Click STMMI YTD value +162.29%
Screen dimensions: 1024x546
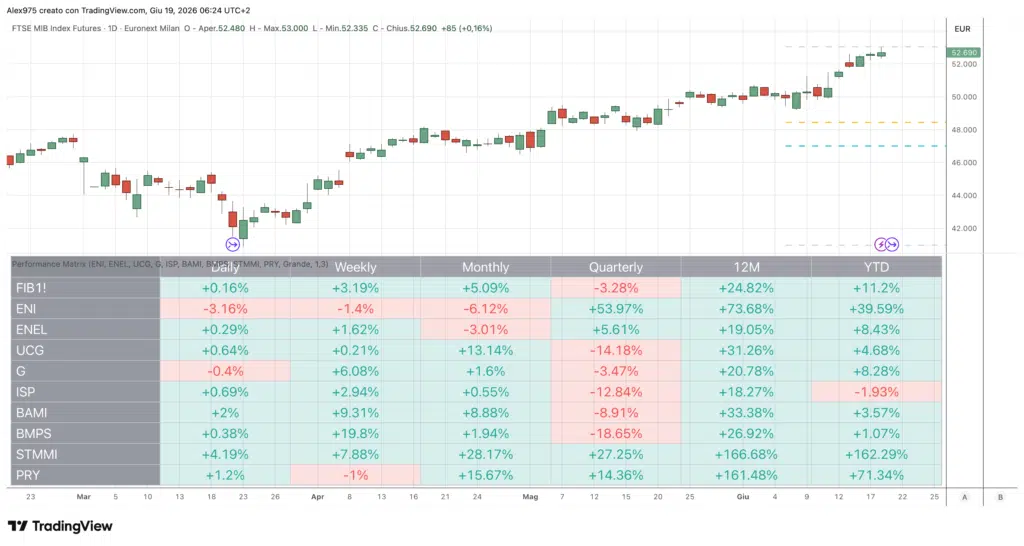pyautogui.click(x=876, y=455)
